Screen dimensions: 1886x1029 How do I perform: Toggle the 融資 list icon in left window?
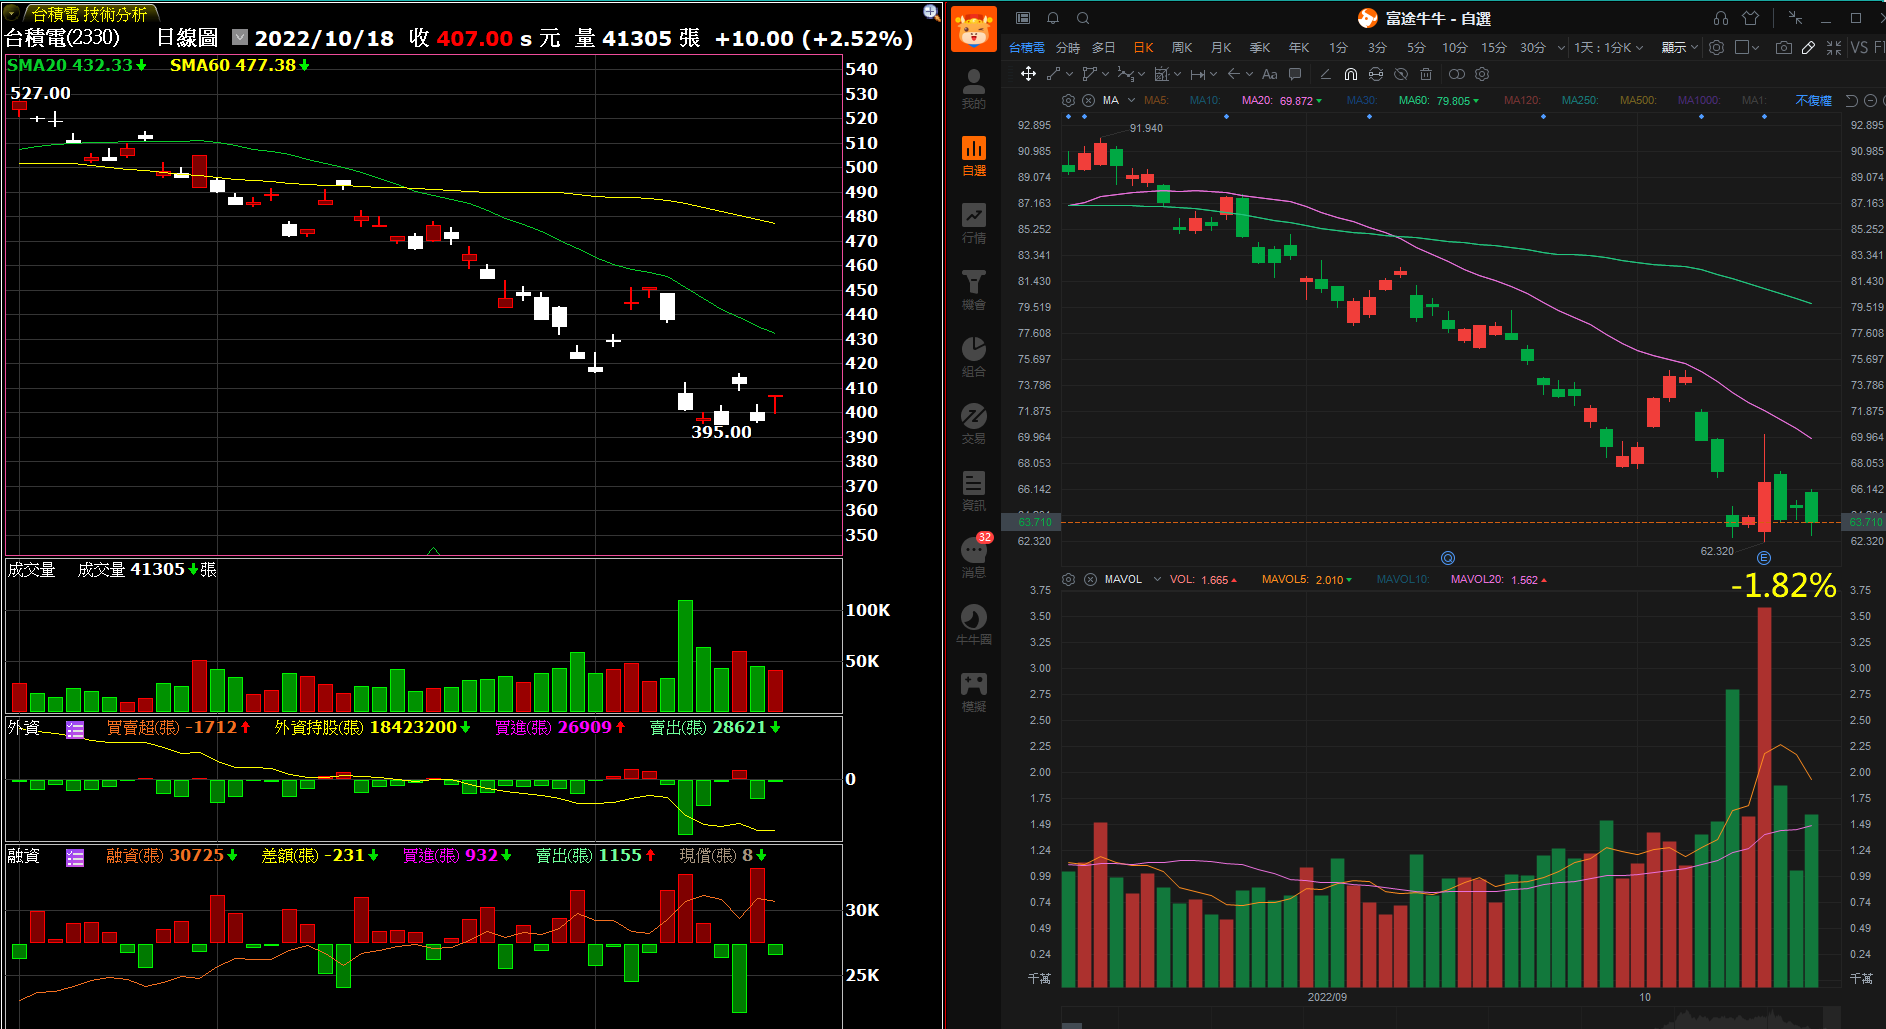tap(75, 858)
